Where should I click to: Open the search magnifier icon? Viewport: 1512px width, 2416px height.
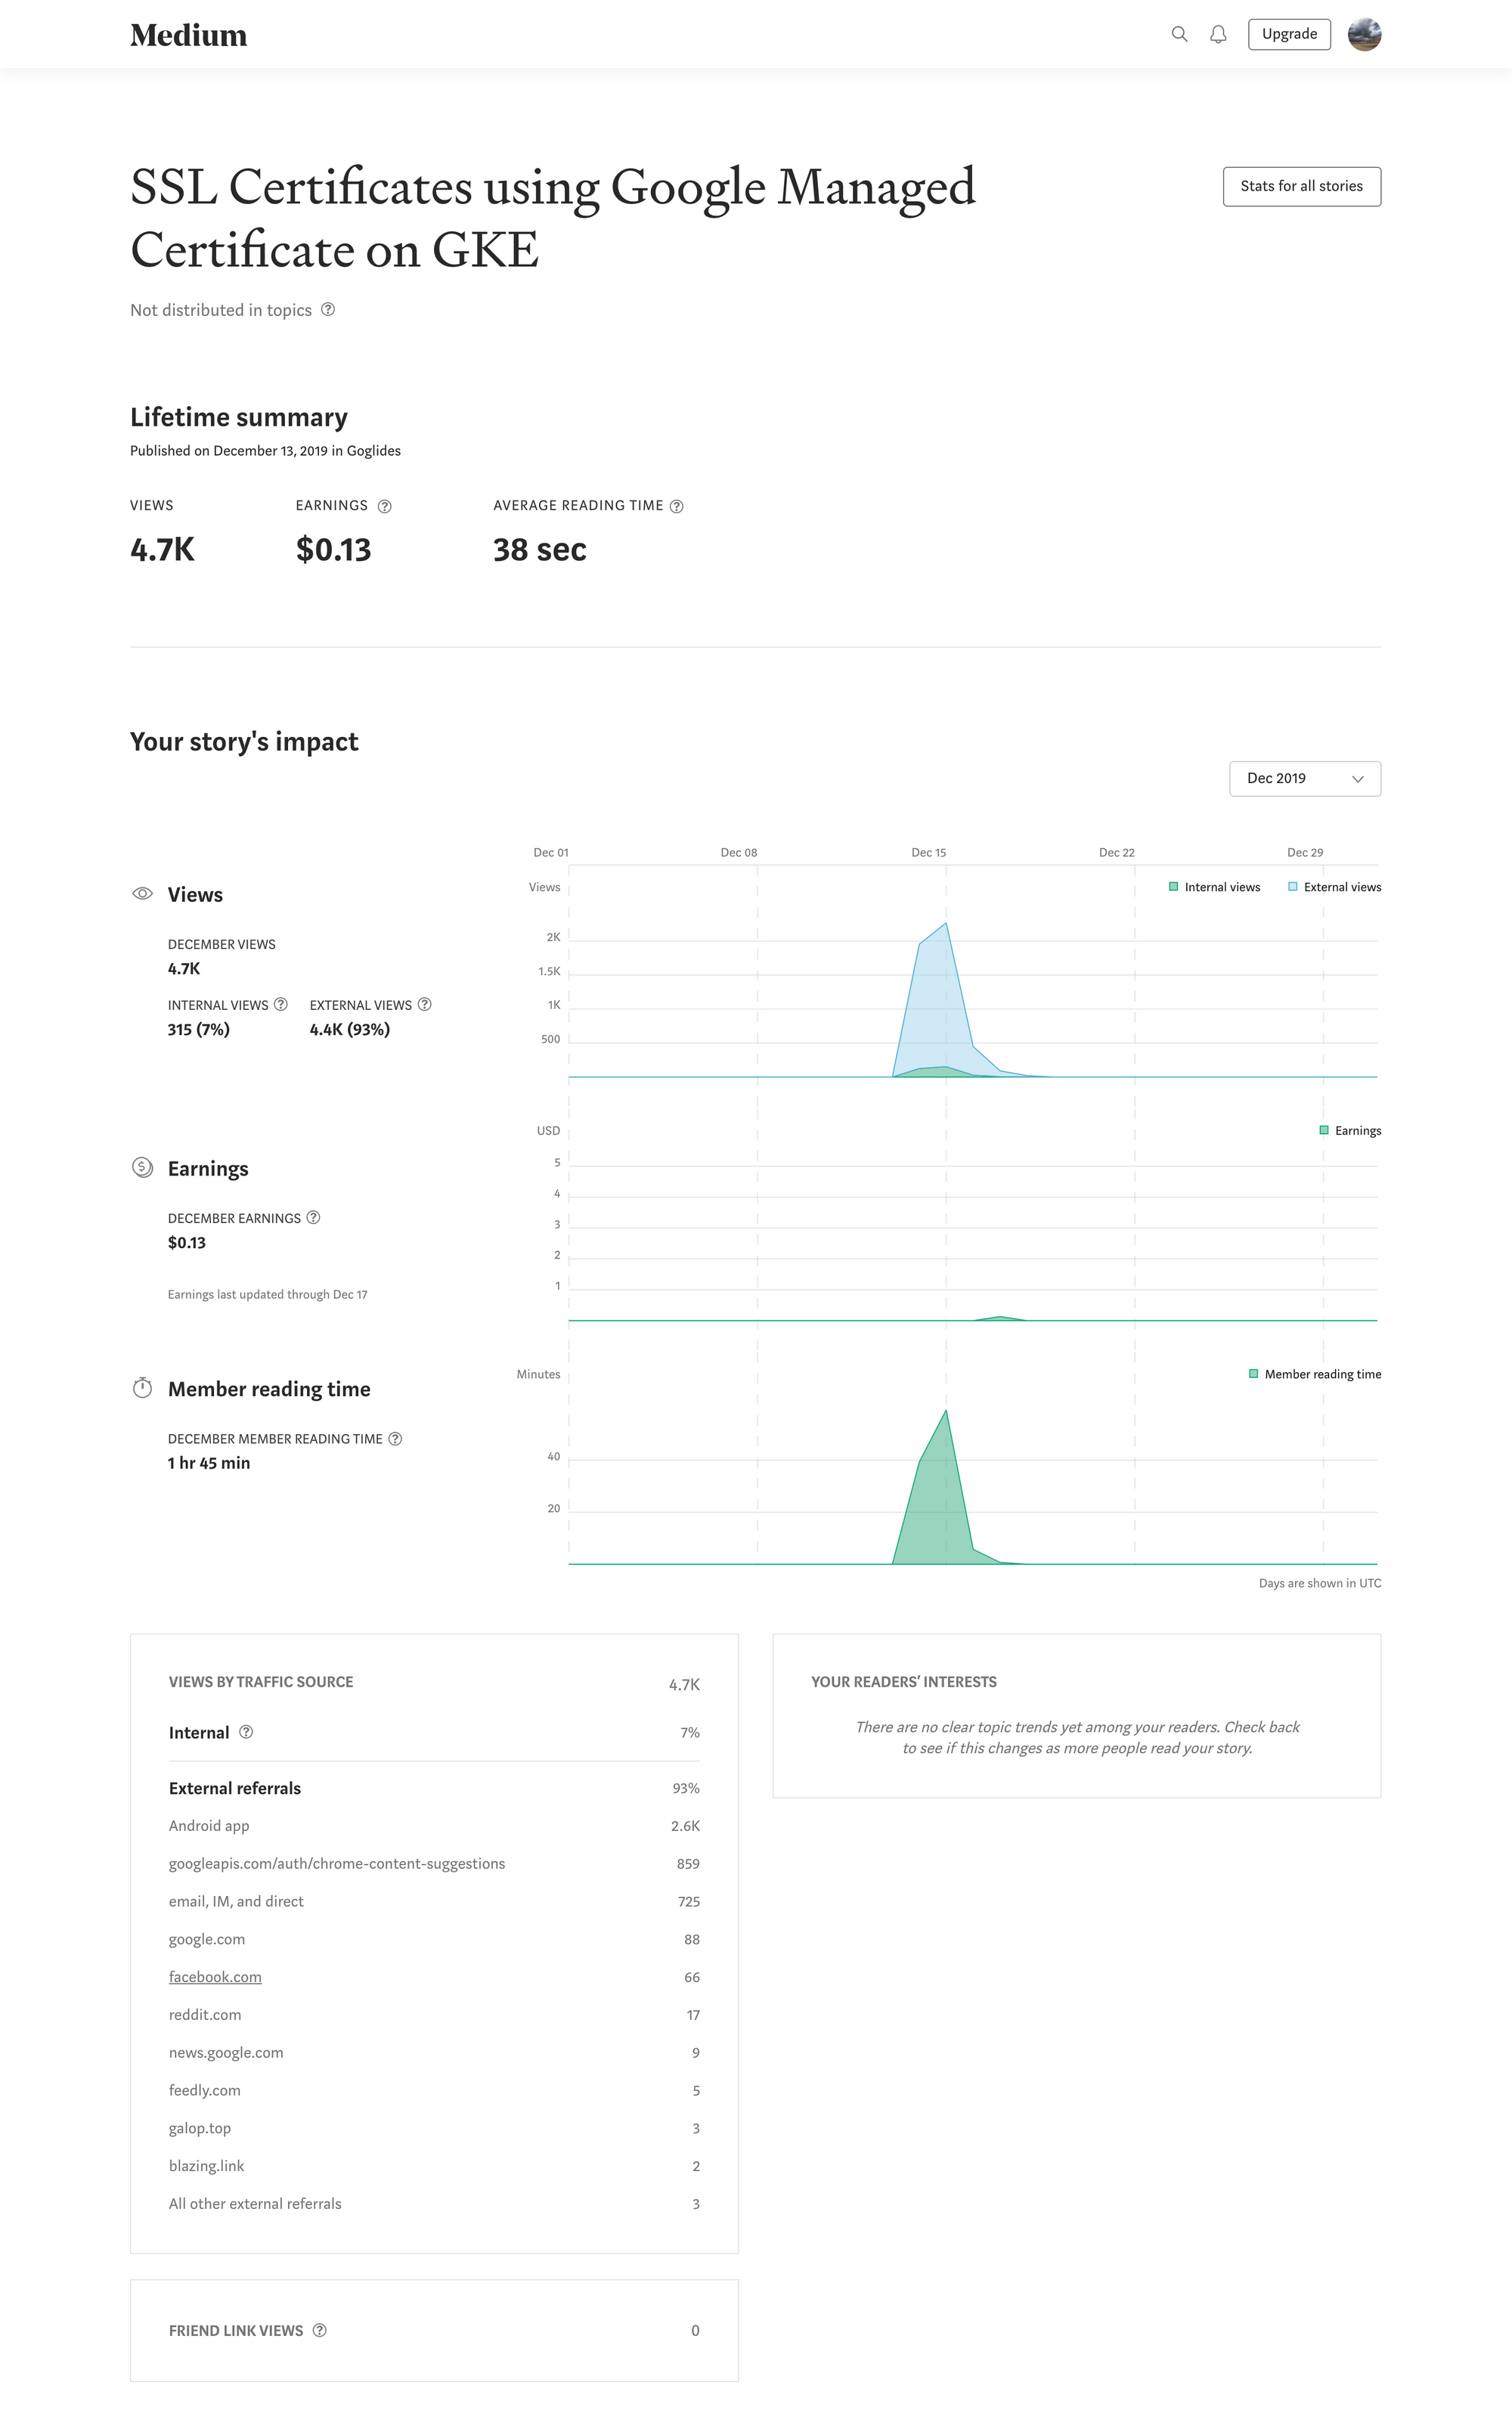(x=1179, y=34)
